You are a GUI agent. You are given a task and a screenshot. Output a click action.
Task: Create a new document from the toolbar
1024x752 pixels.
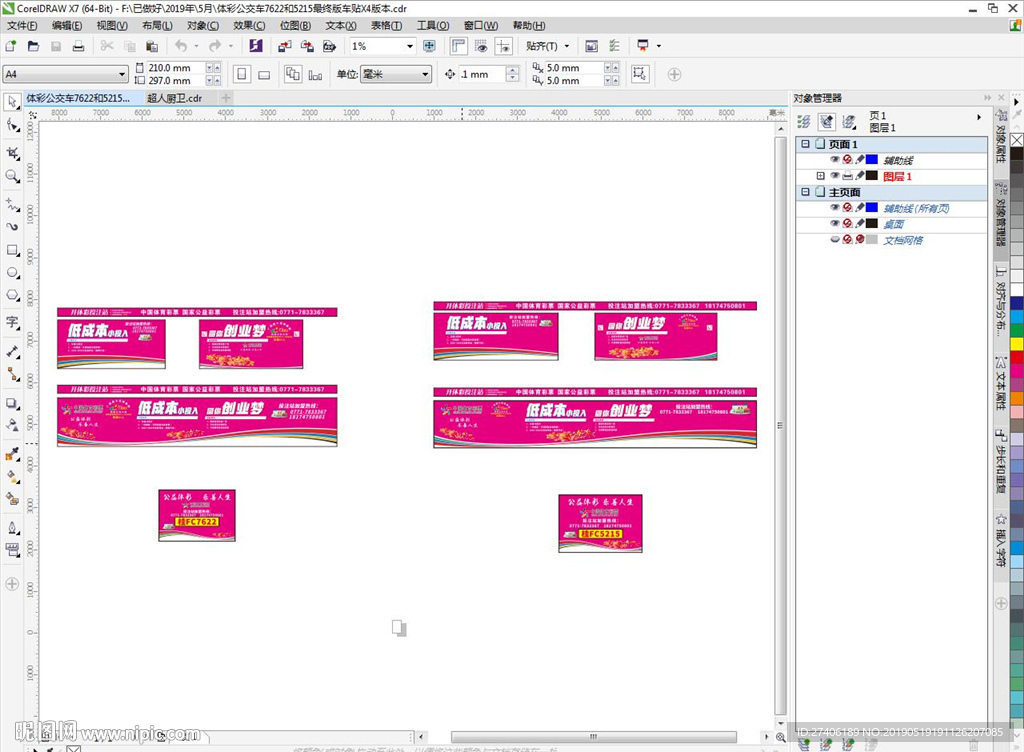11,46
